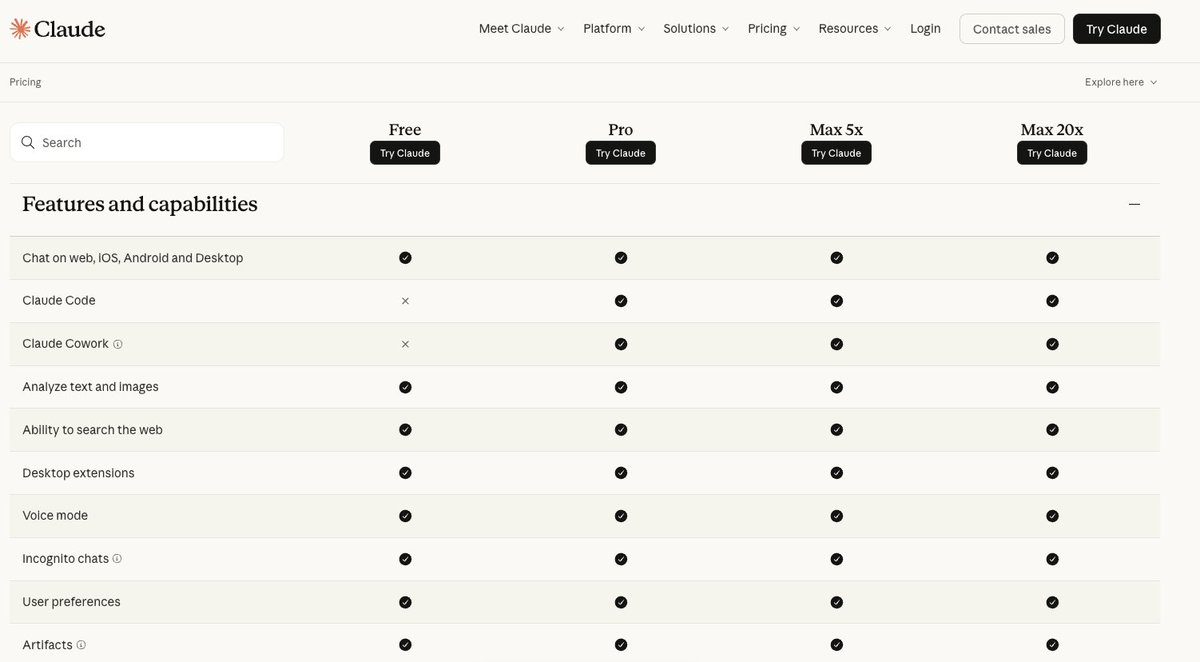
Task: Click the Claude logo in the header
Action: pyautogui.click(x=58, y=29)
